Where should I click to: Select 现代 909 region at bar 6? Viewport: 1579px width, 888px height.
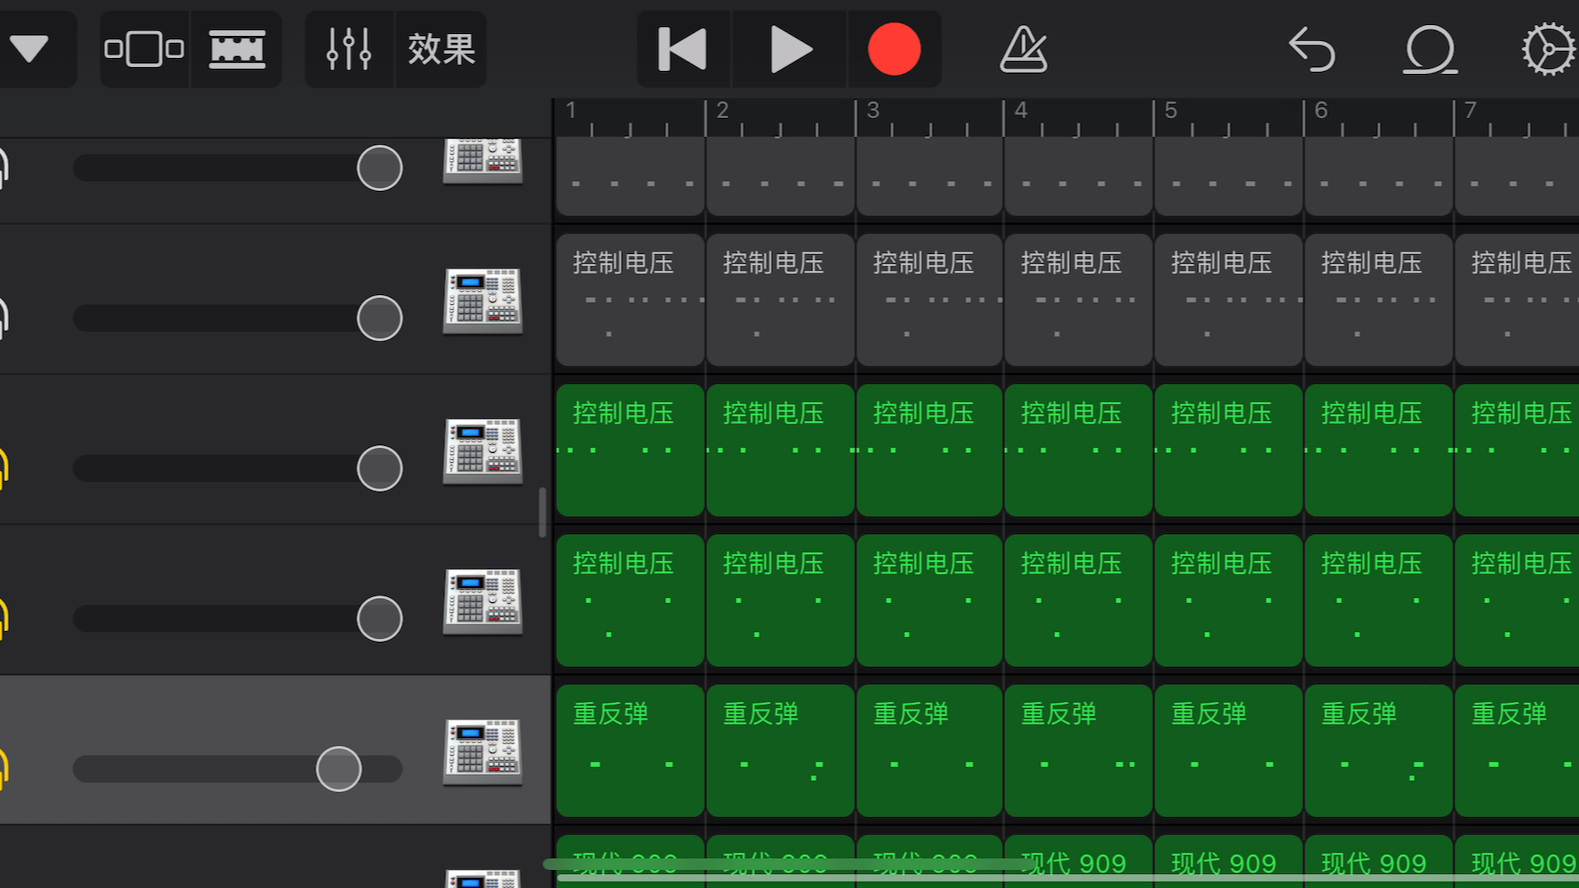(1378, 862)
